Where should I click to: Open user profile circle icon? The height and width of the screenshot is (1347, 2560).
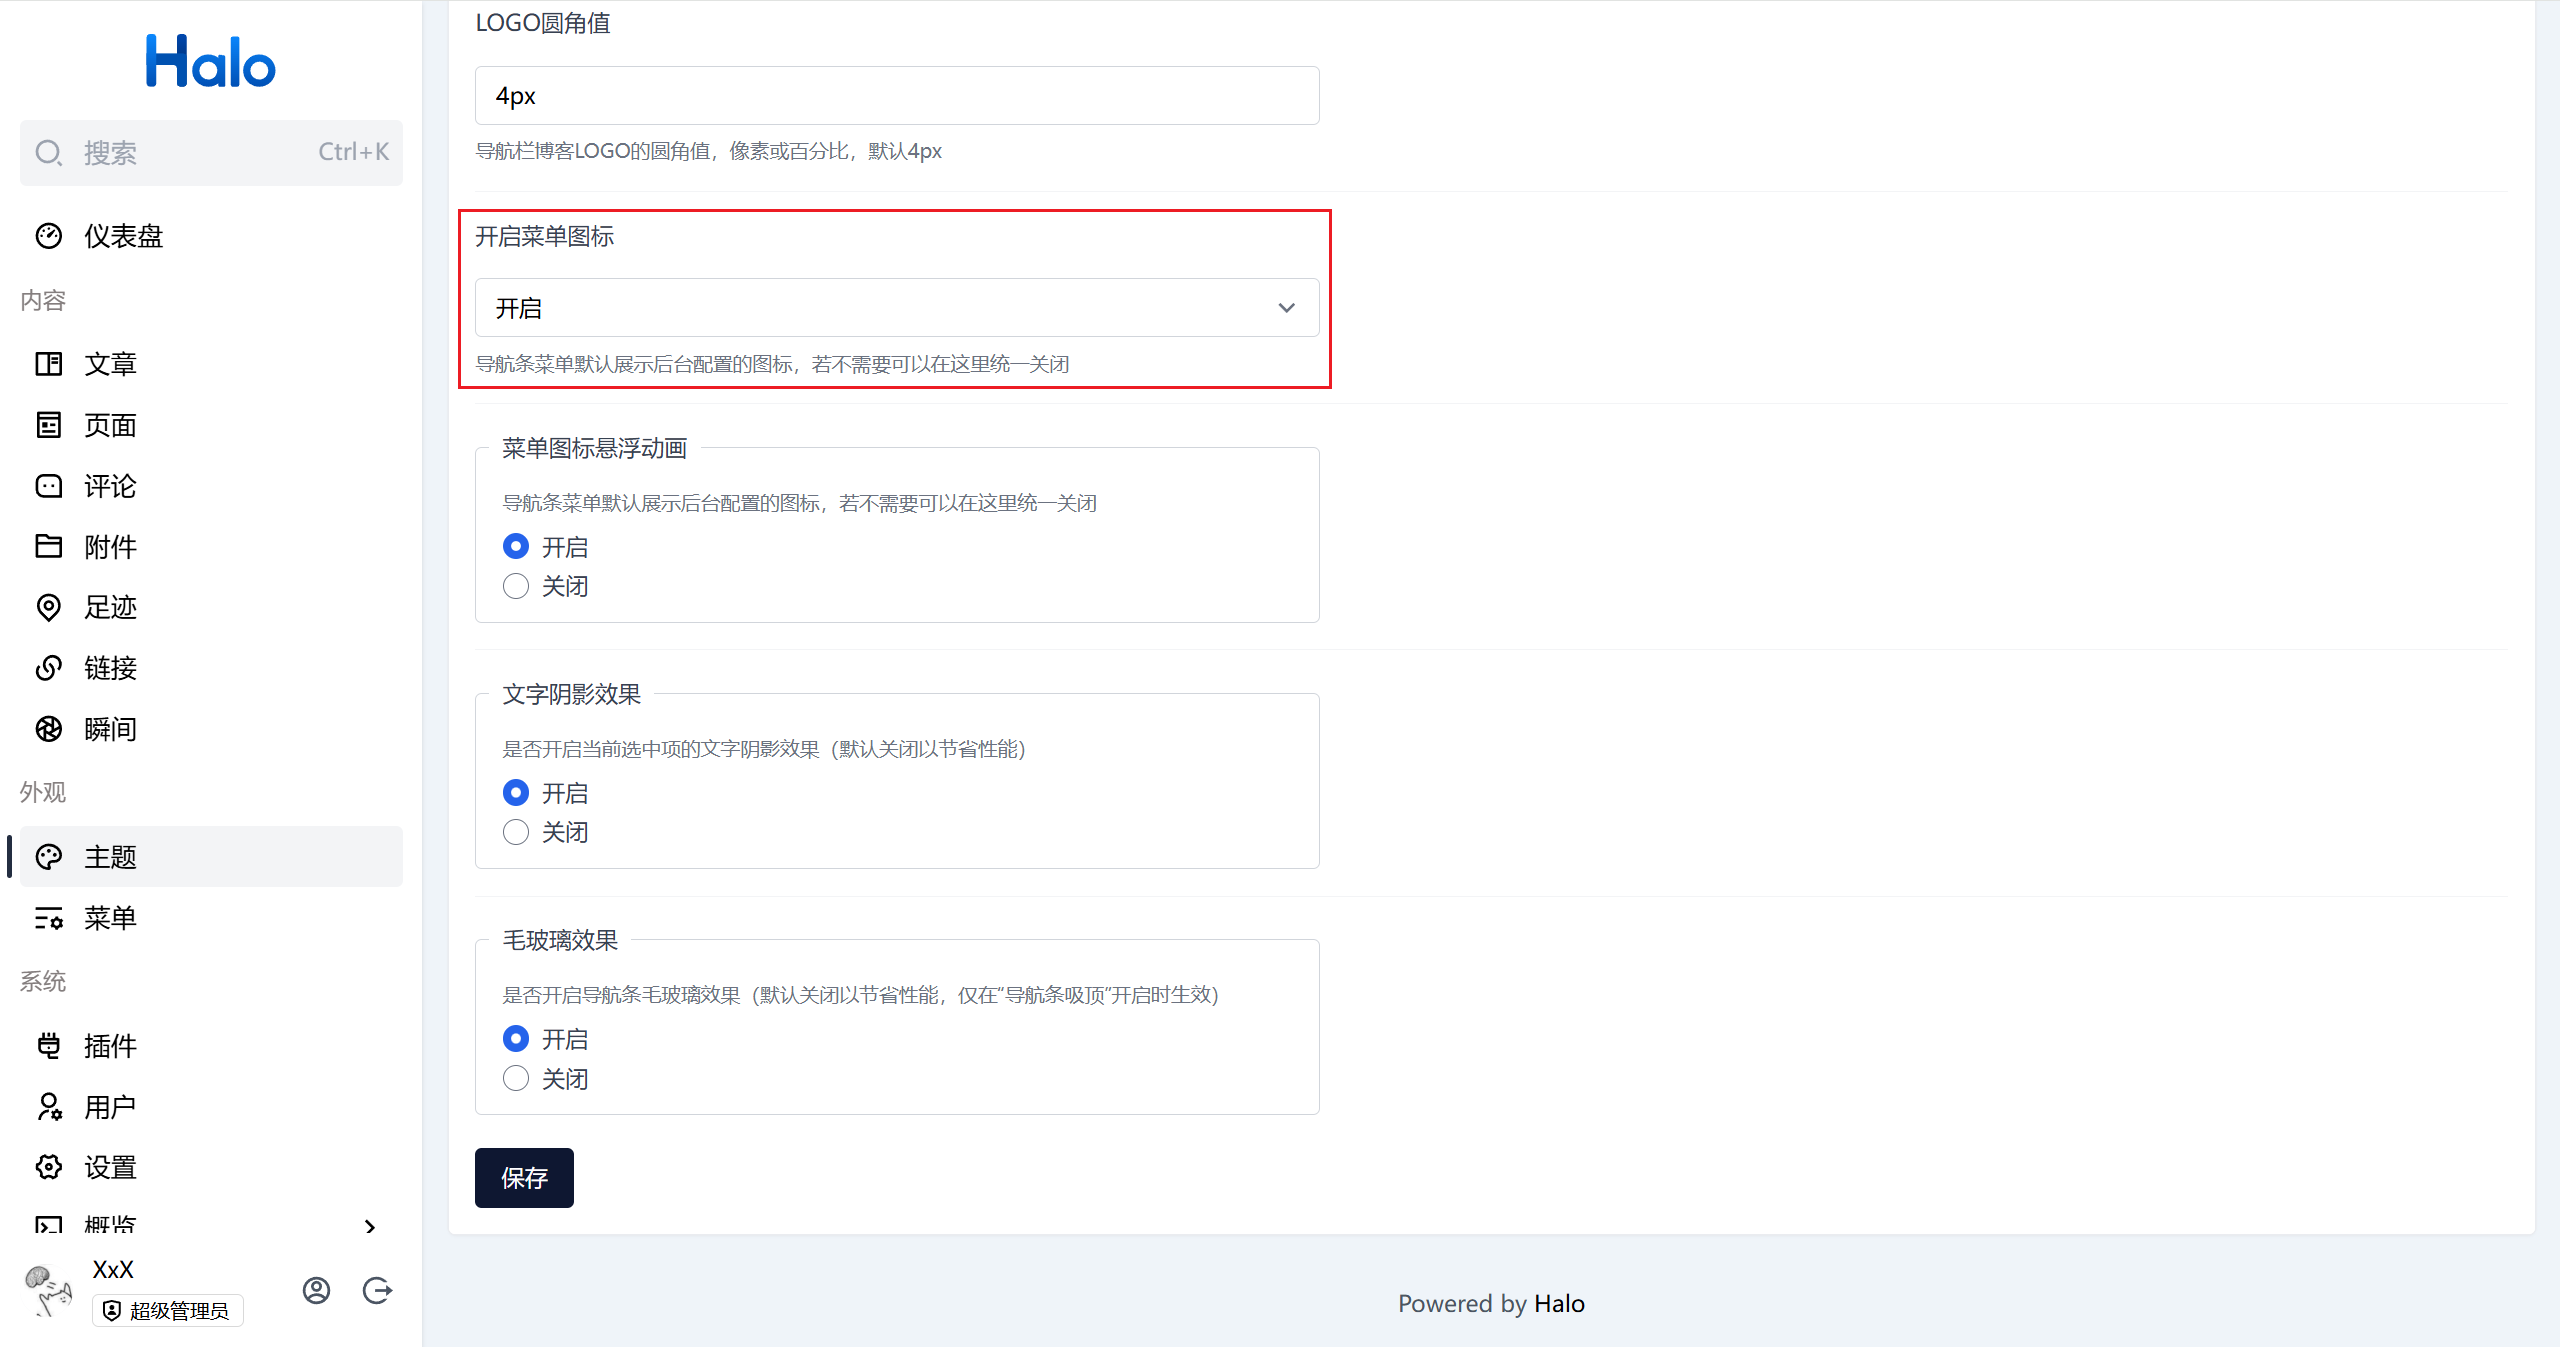tap(316, 1291)
